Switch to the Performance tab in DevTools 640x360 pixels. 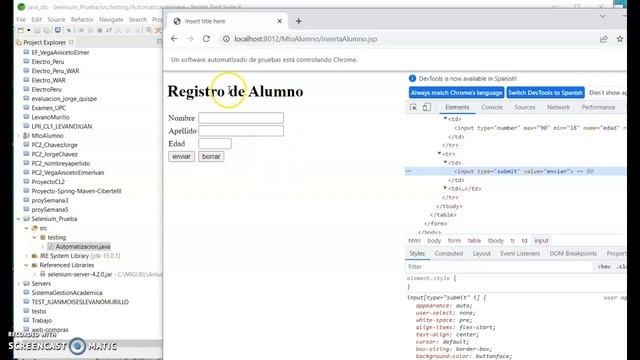(598, 107)
